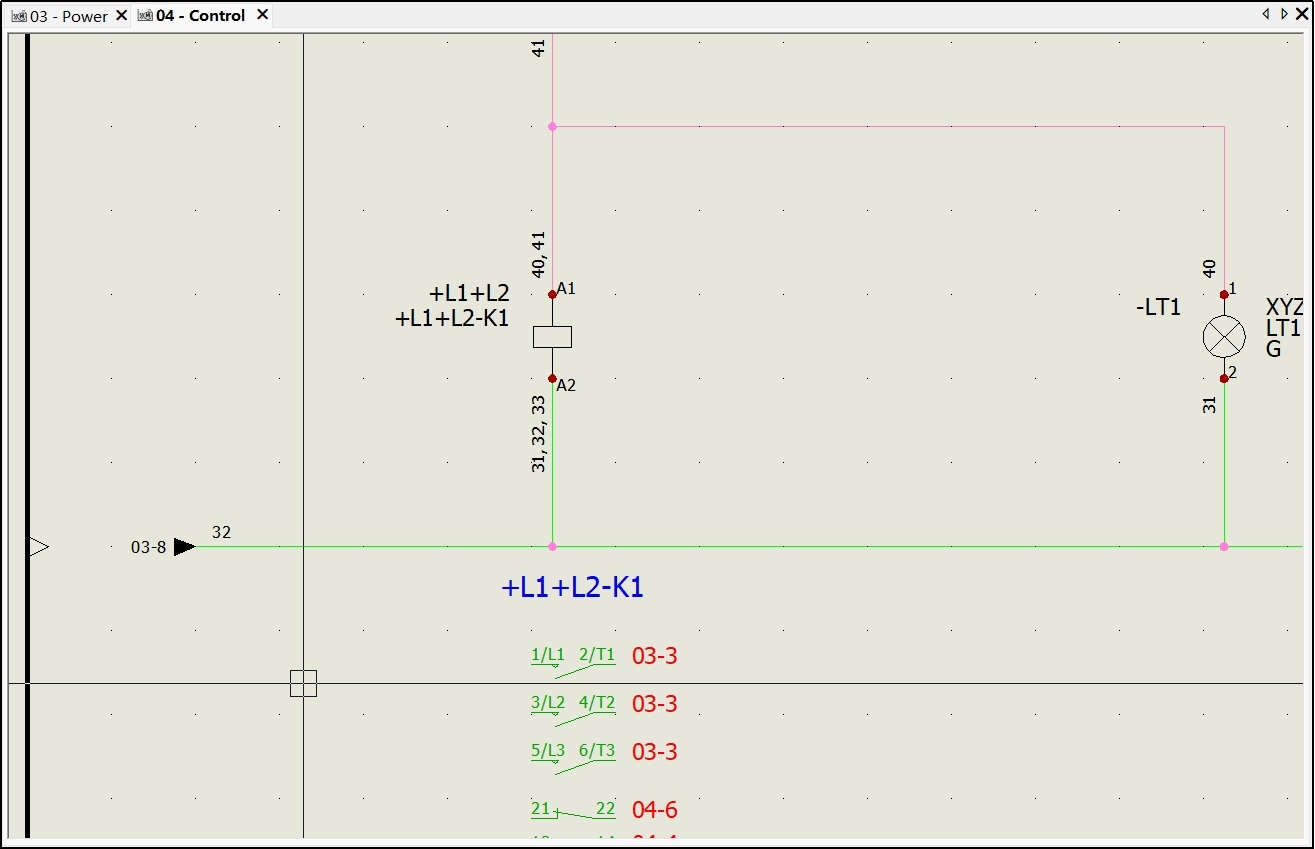Click the XYZ lamp attribute text

click(x=1285, y=308)
